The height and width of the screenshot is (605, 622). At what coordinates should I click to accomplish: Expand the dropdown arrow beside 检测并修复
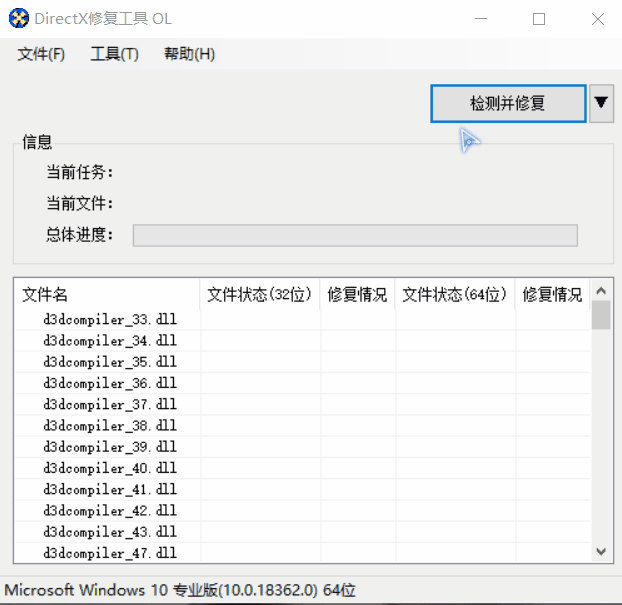(601, 103)
